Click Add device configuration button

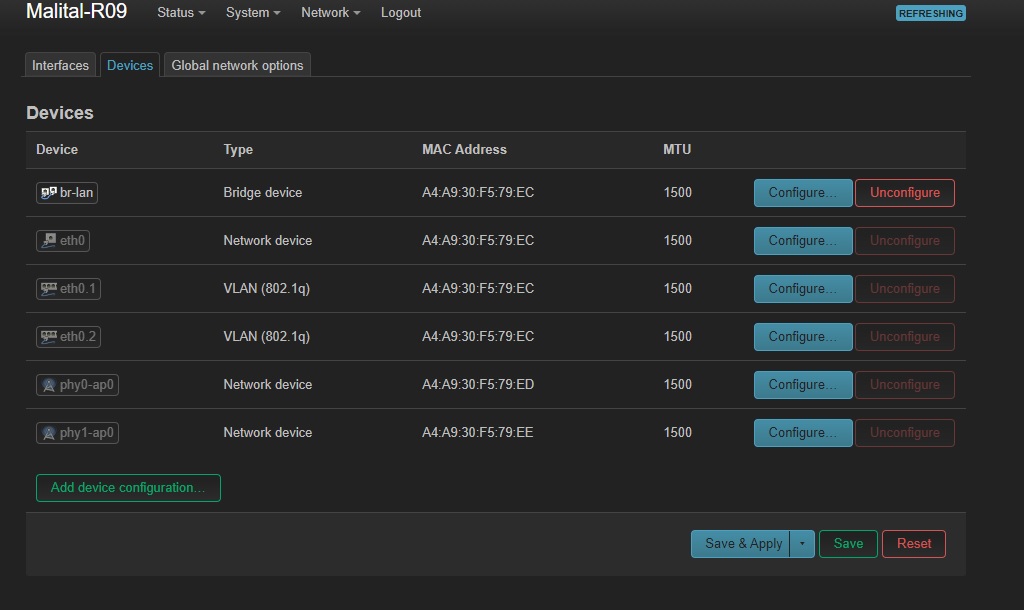click(128, 488)
